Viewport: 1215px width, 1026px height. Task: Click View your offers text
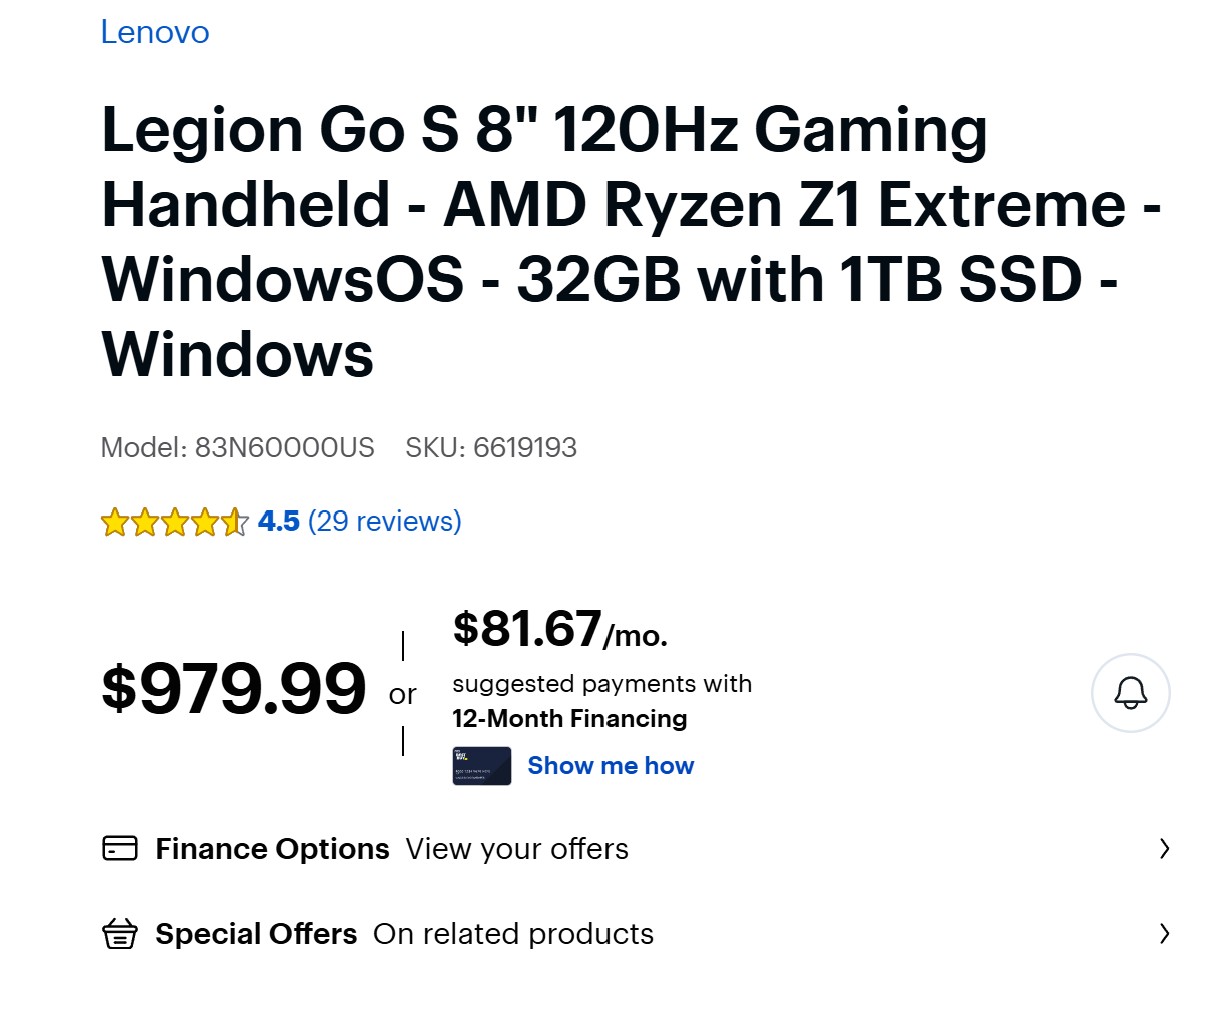coord(517,849)
